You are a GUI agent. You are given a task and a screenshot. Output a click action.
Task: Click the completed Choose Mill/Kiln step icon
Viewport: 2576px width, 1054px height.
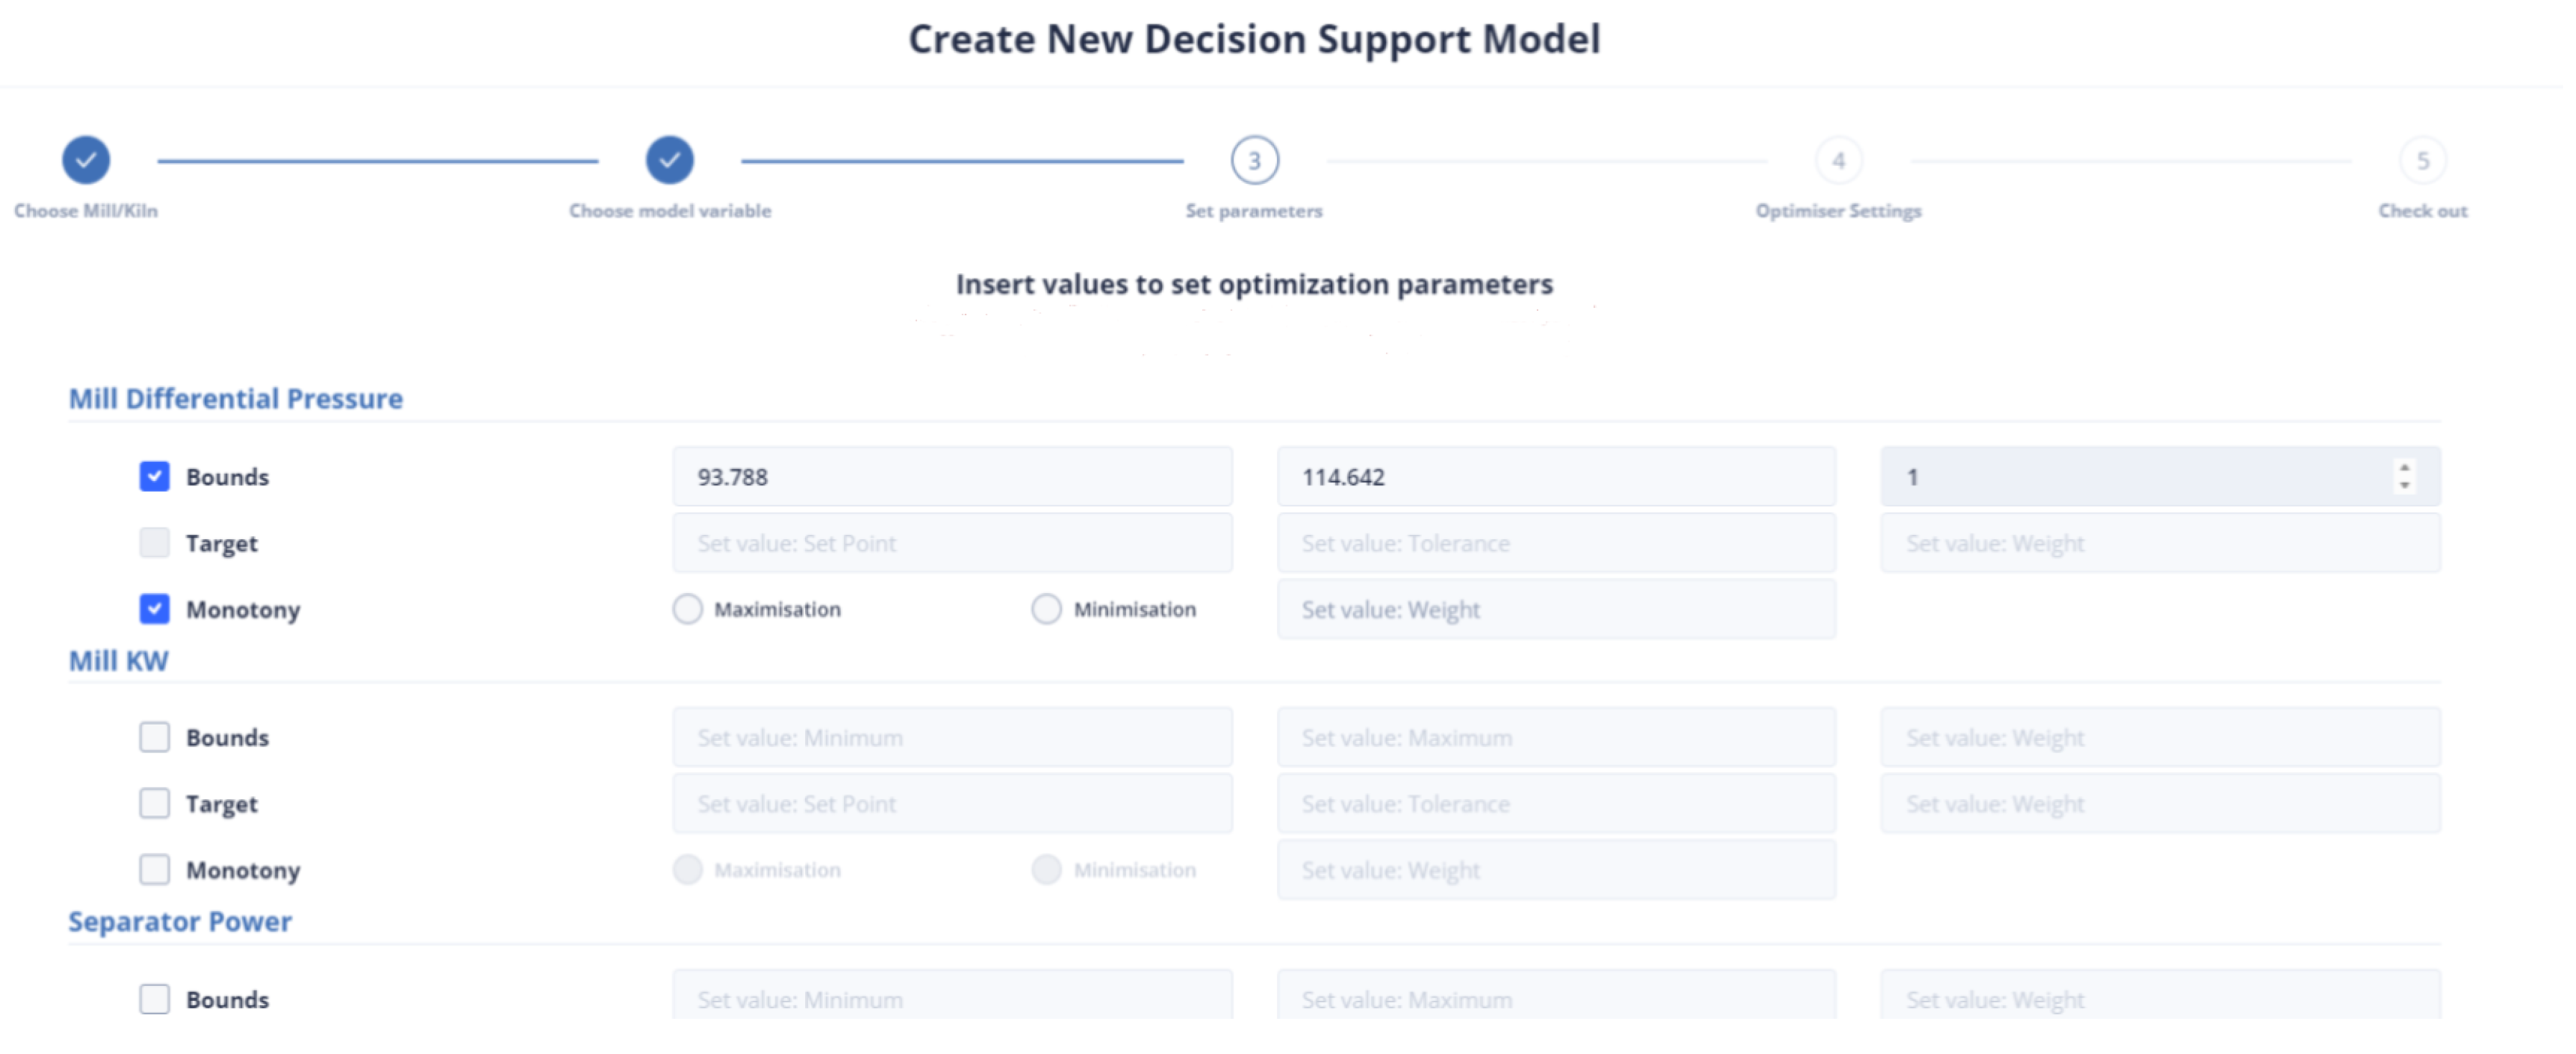[x=86, y=160]
